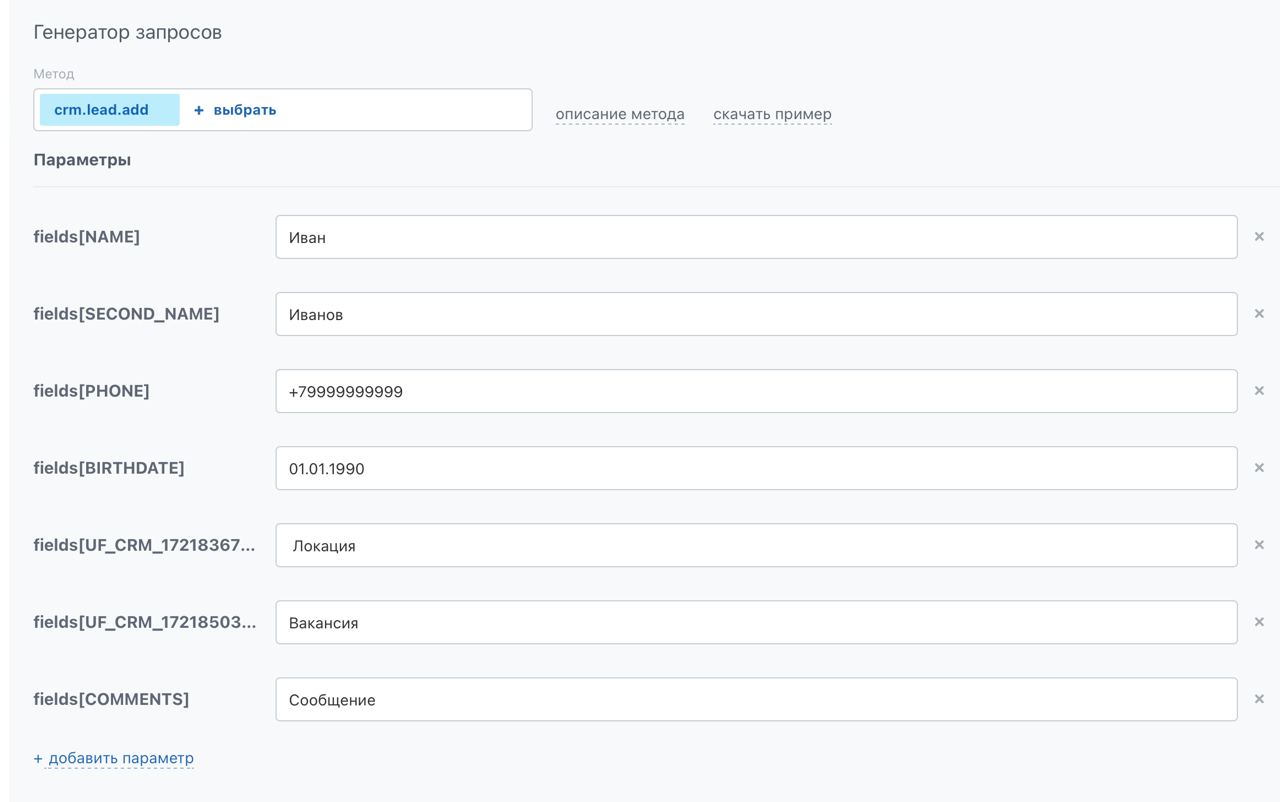The width and height of the screenshot is (1280, 802).
Task: Click the crm.lead.add method tag
Action: click(x=110, y=110)
